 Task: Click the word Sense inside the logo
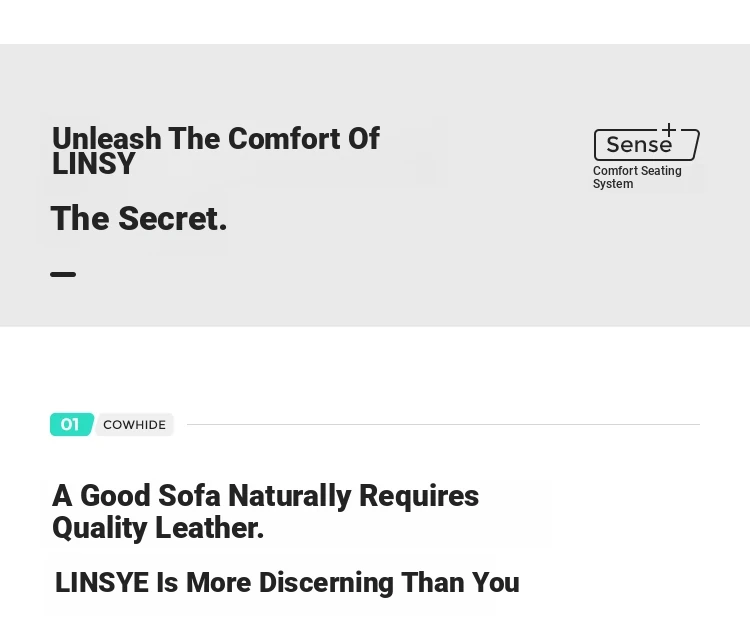639,145
